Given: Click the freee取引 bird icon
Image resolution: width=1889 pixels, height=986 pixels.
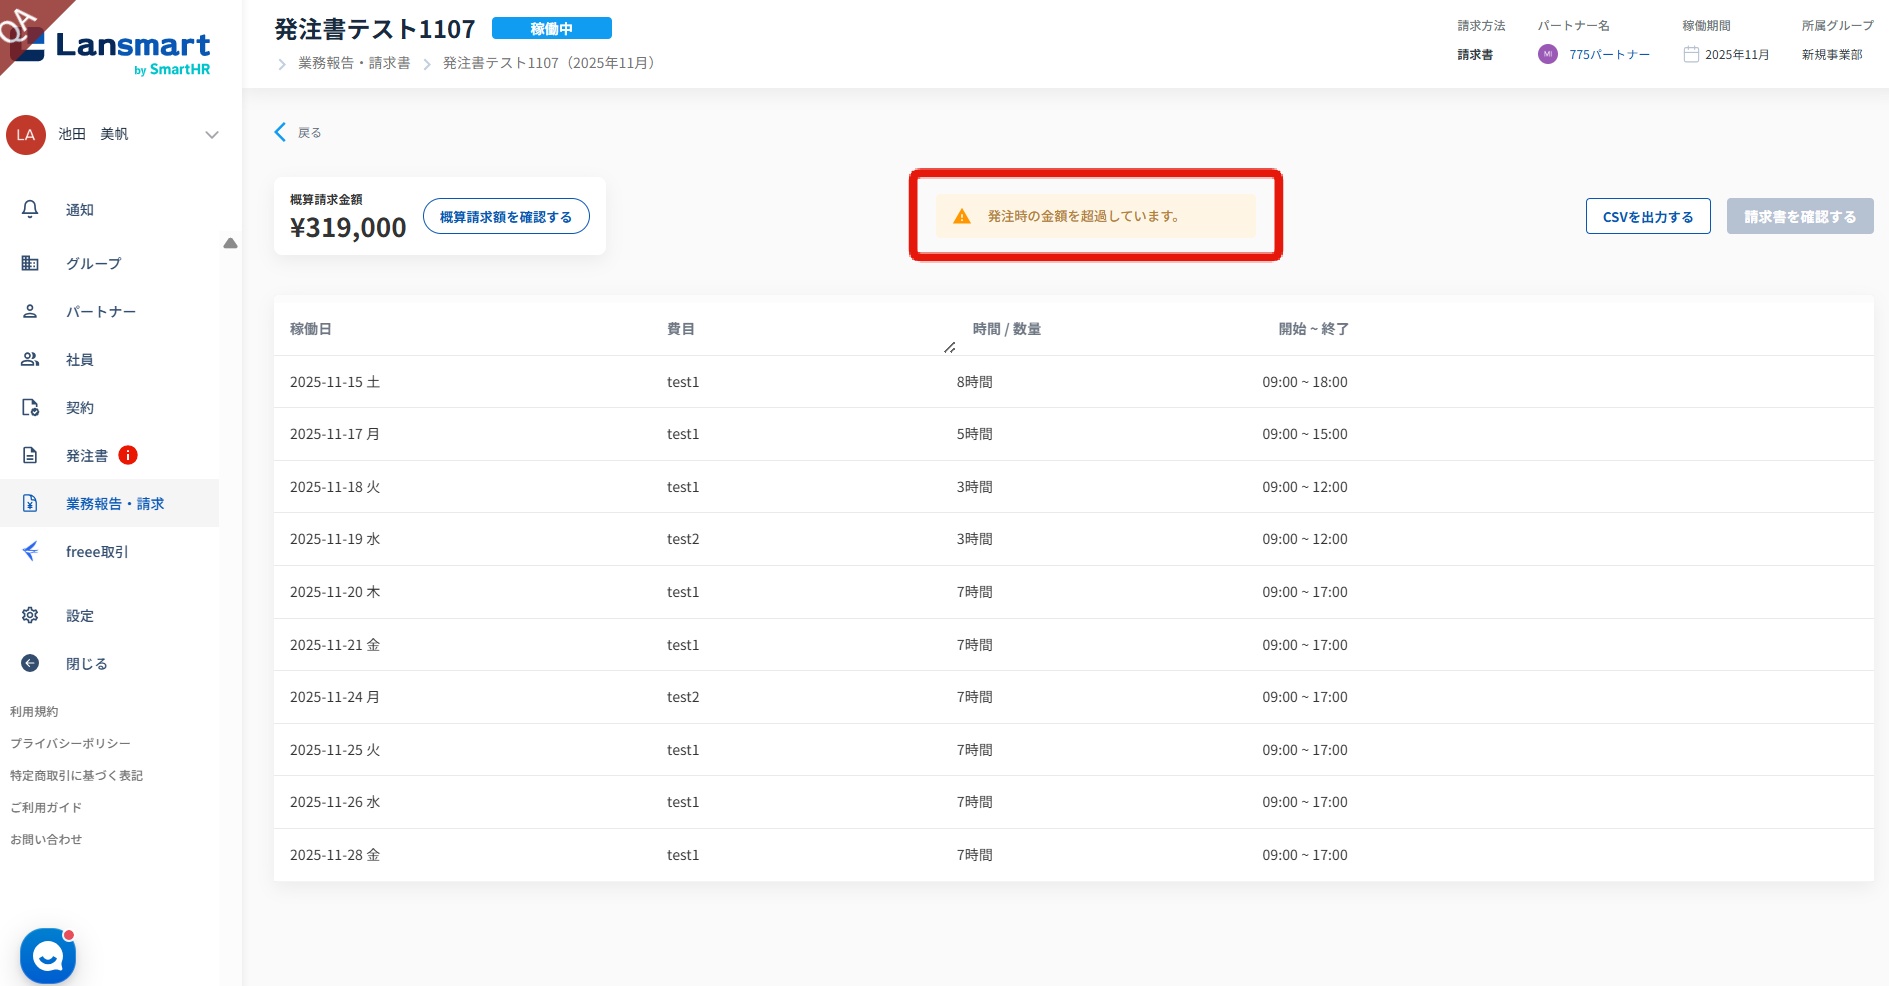Looking at the screenshot, I should pos(30,551).
